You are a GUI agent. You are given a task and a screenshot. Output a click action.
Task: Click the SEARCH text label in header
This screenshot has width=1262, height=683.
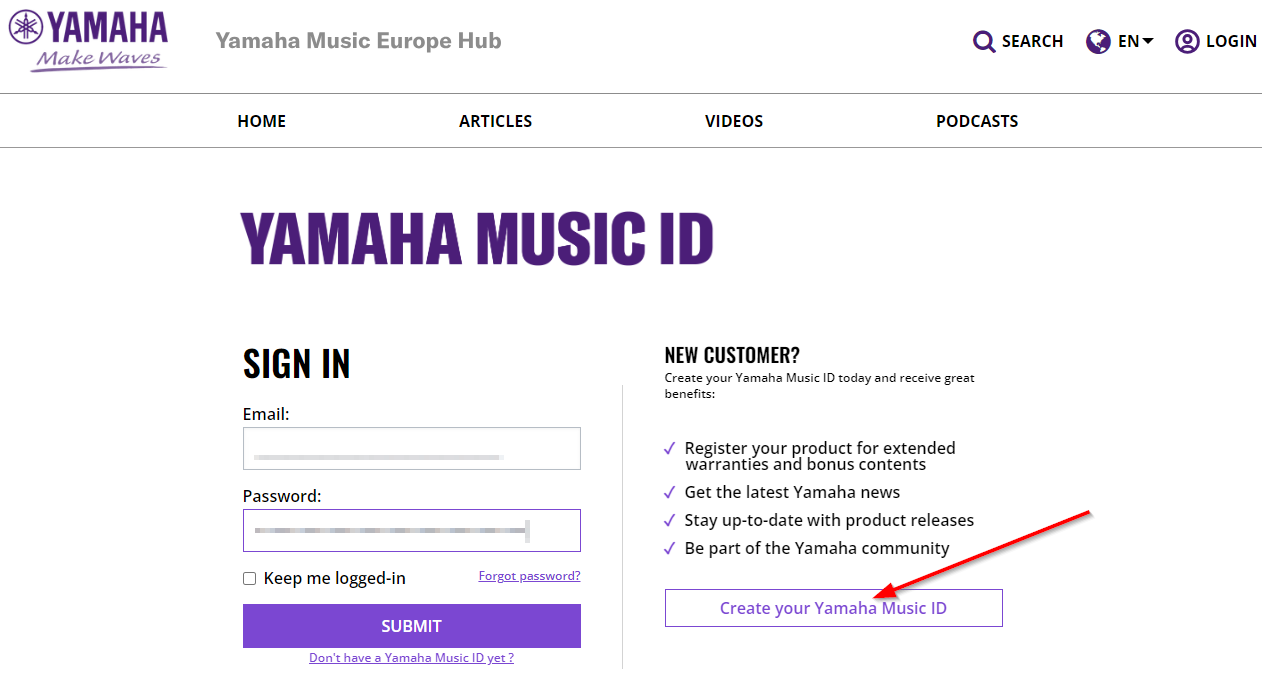(1032, 41)
